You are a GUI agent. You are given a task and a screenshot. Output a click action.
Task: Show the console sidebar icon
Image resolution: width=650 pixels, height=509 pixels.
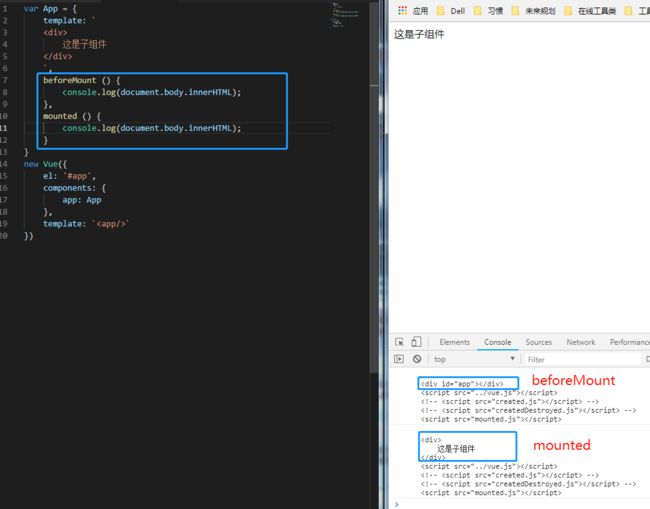pos(399,359)
